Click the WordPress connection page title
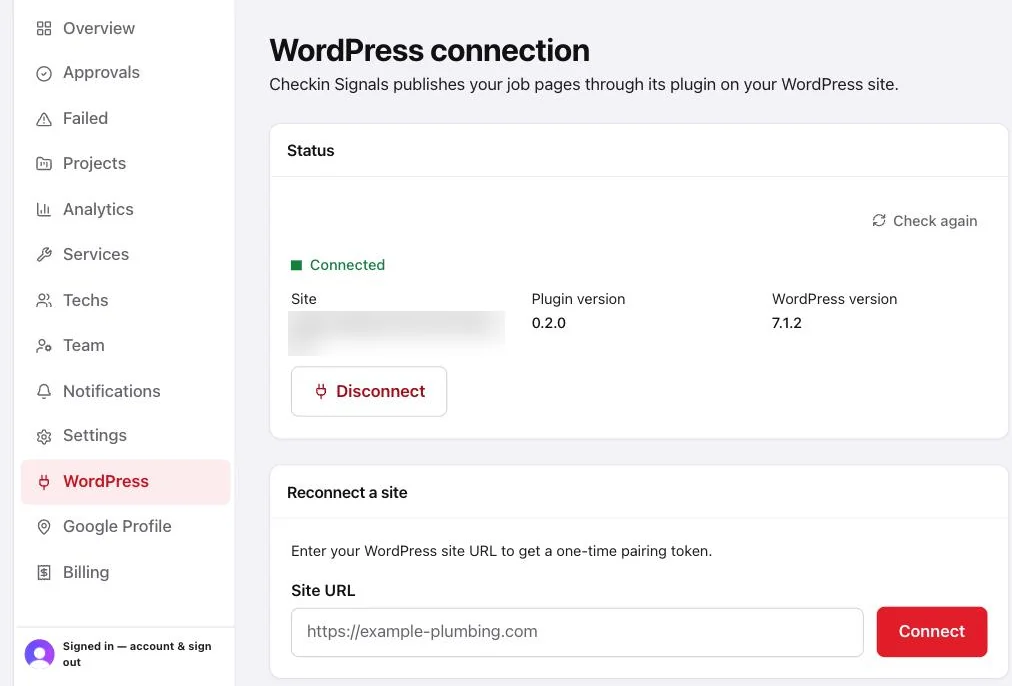Viewport: 1012px width, 686px height. [x=429, y=50]
